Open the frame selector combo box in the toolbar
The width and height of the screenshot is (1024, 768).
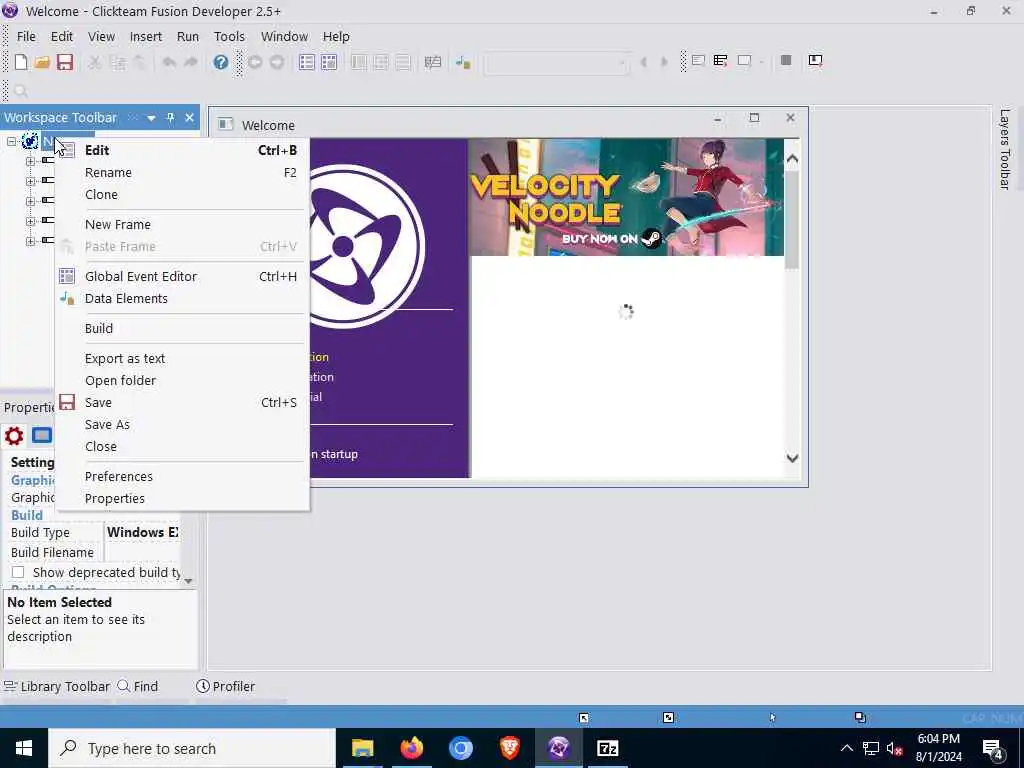[557, 63]
